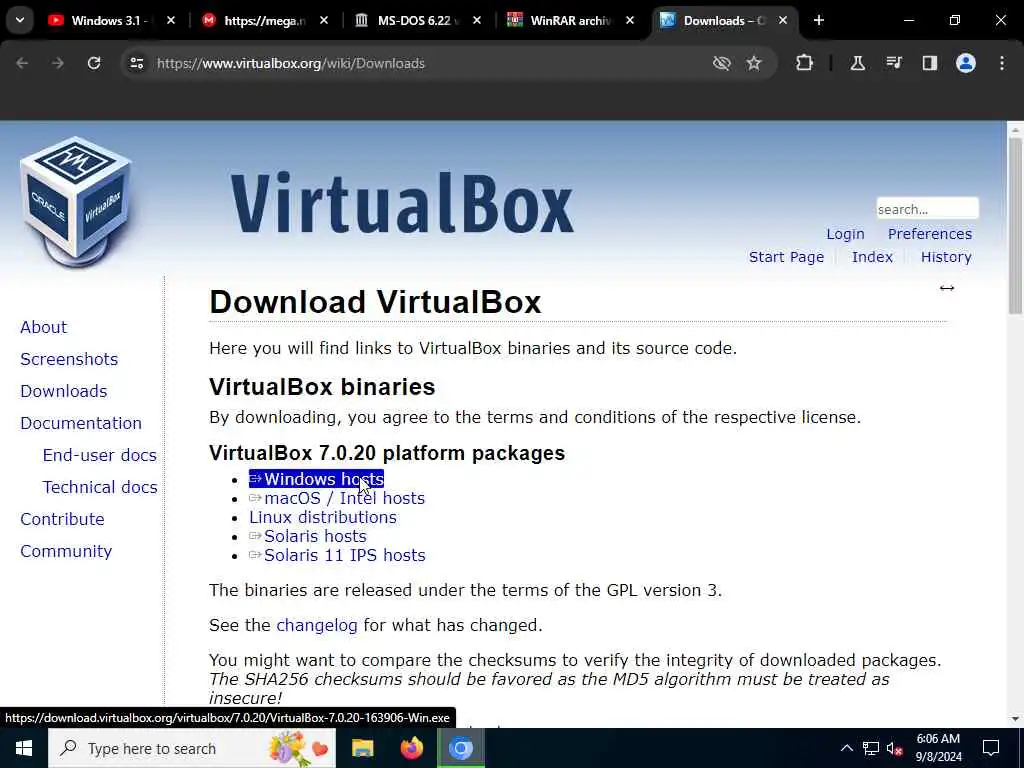Open Technical docs in the sidebar

[x=100, y=487]
